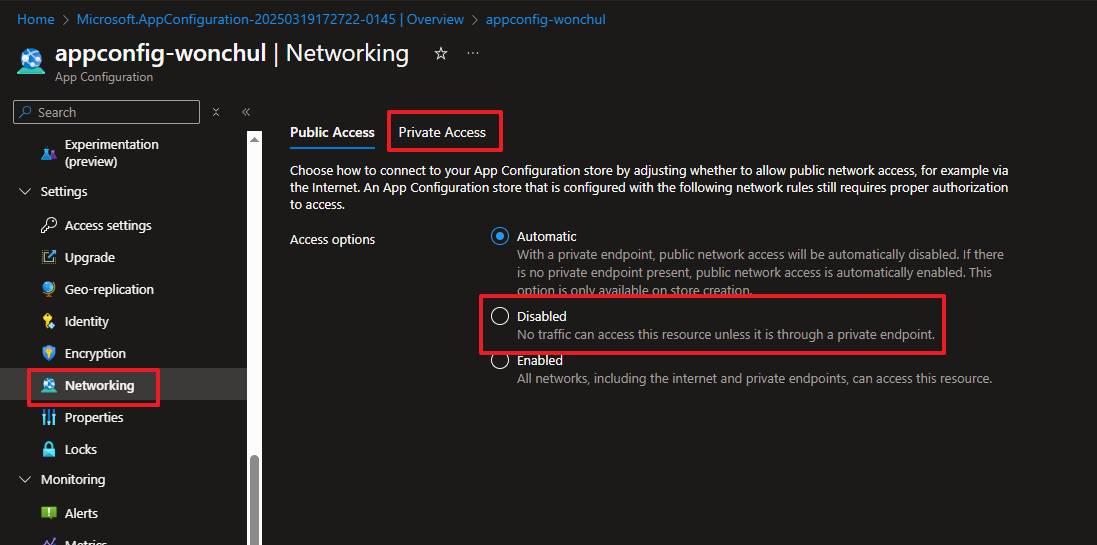
Task: Open the Access settings menu item
Action: point(108,225)
